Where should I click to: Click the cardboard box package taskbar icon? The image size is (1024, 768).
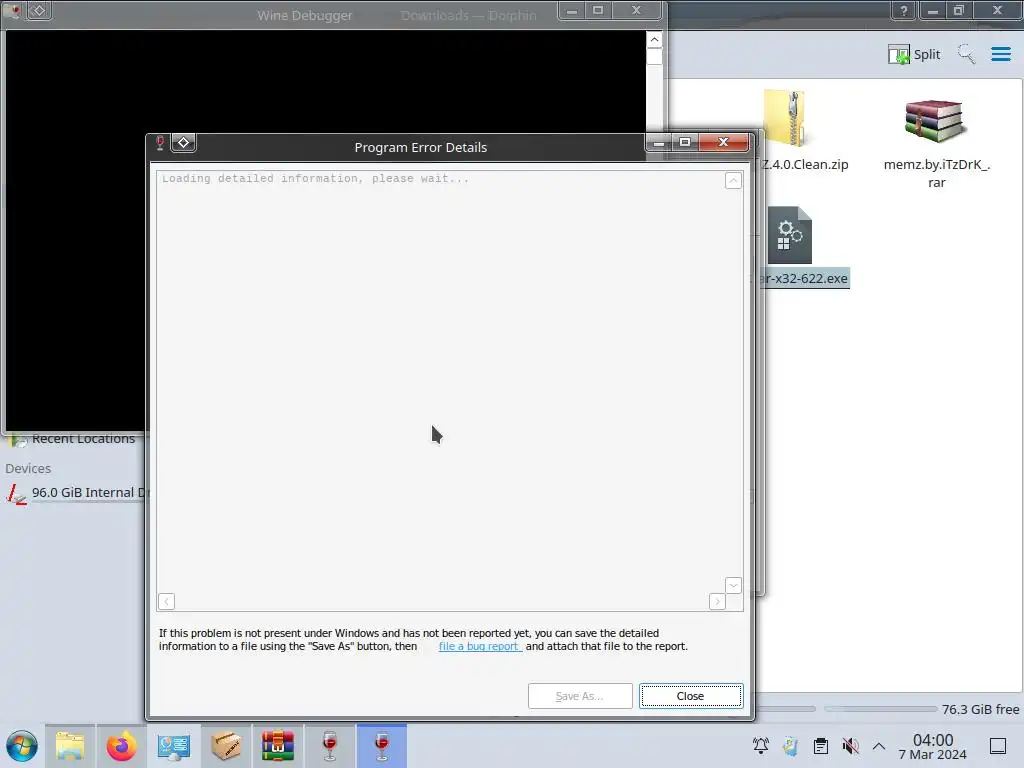pyautogui.click(x=226, y=746)
